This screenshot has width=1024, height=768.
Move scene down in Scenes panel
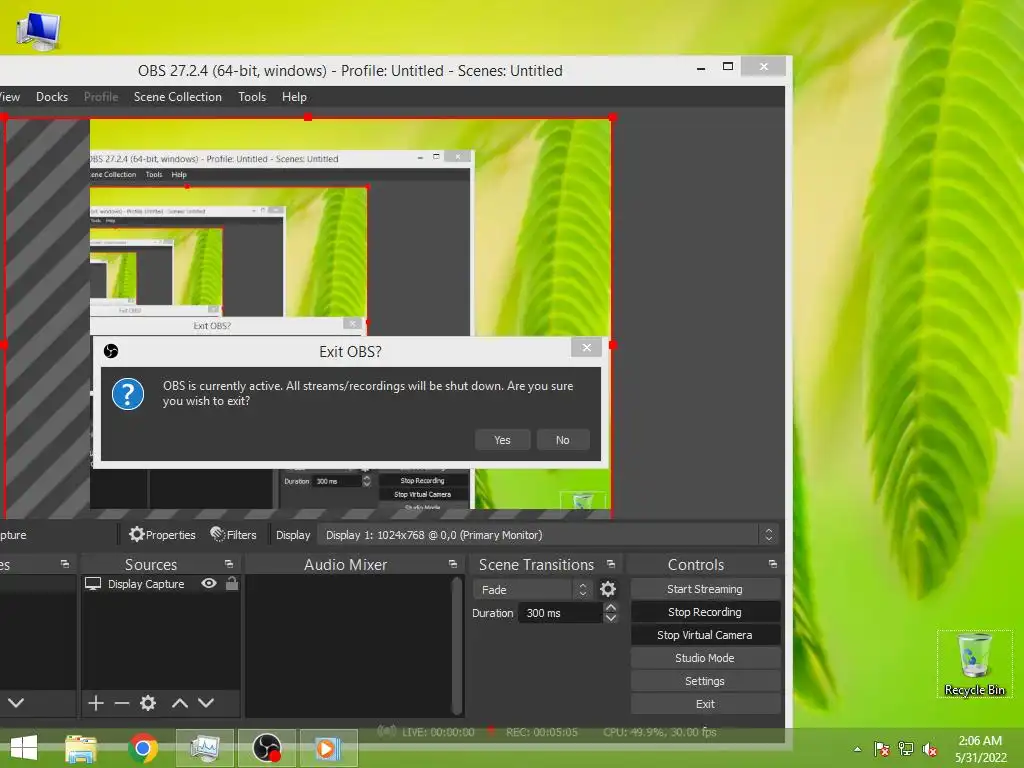point(16,703)
